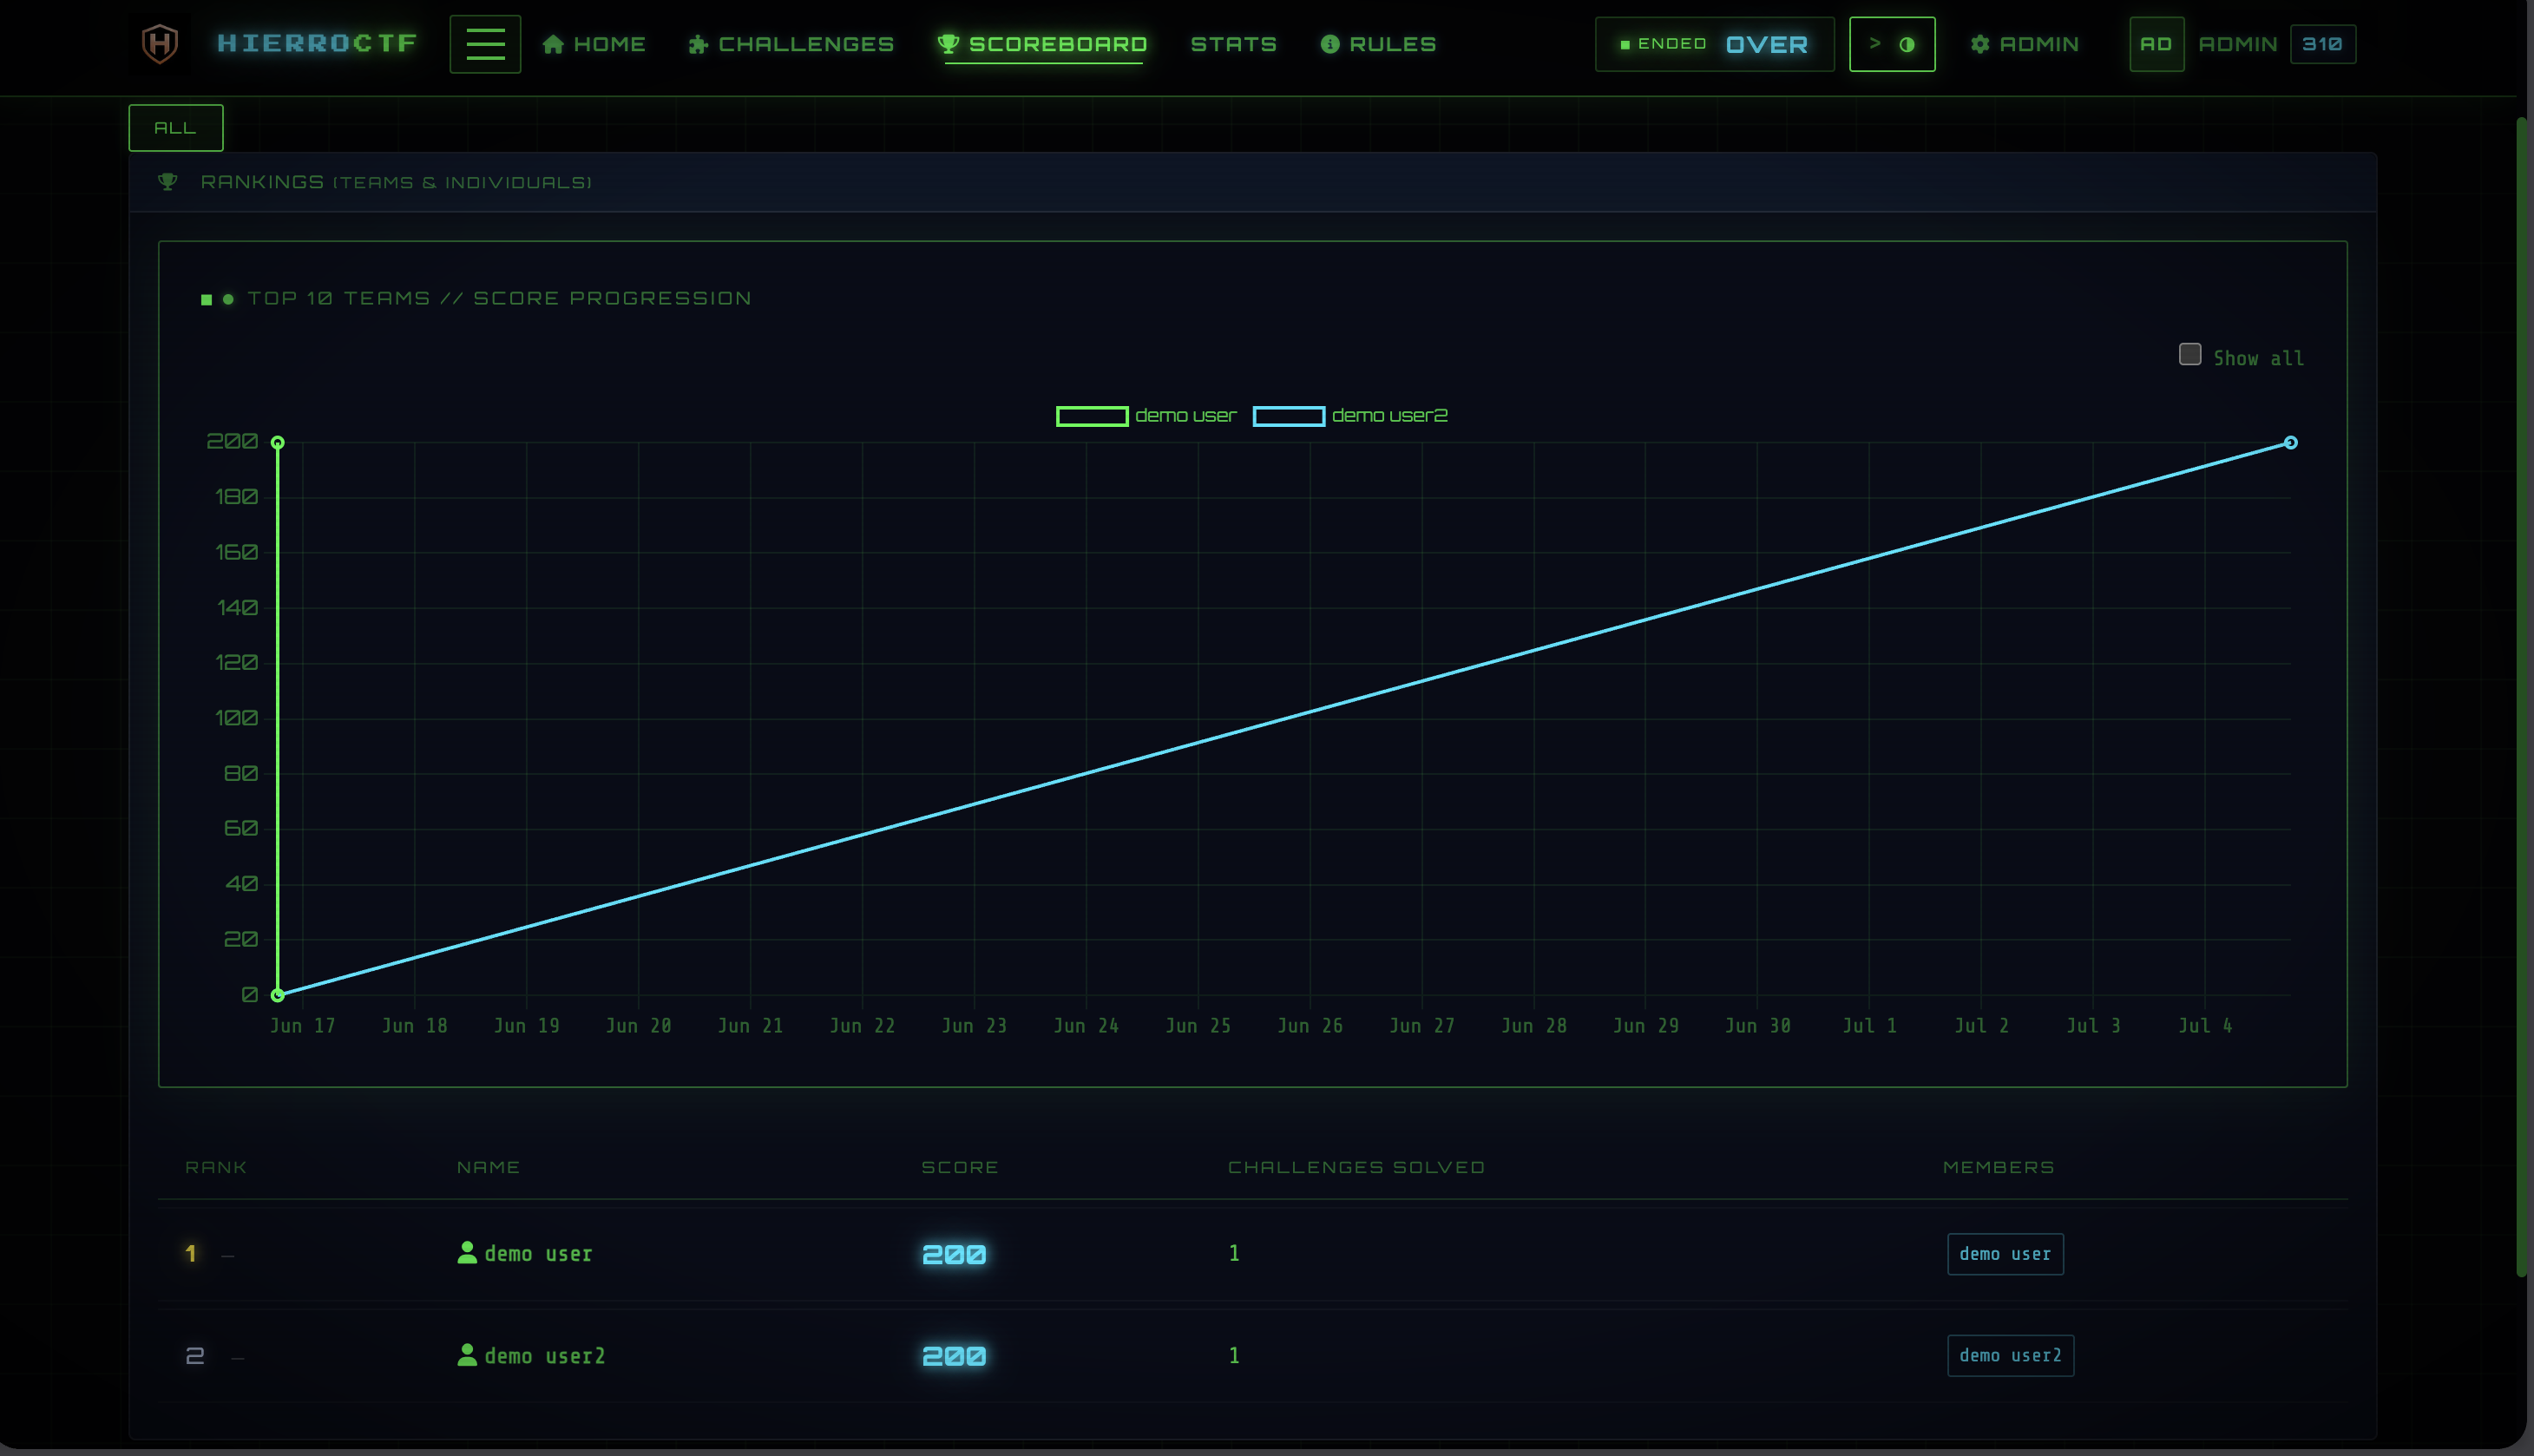Enable the Show all checkbox
2534x1456 pixels.
coord(2190,354)
